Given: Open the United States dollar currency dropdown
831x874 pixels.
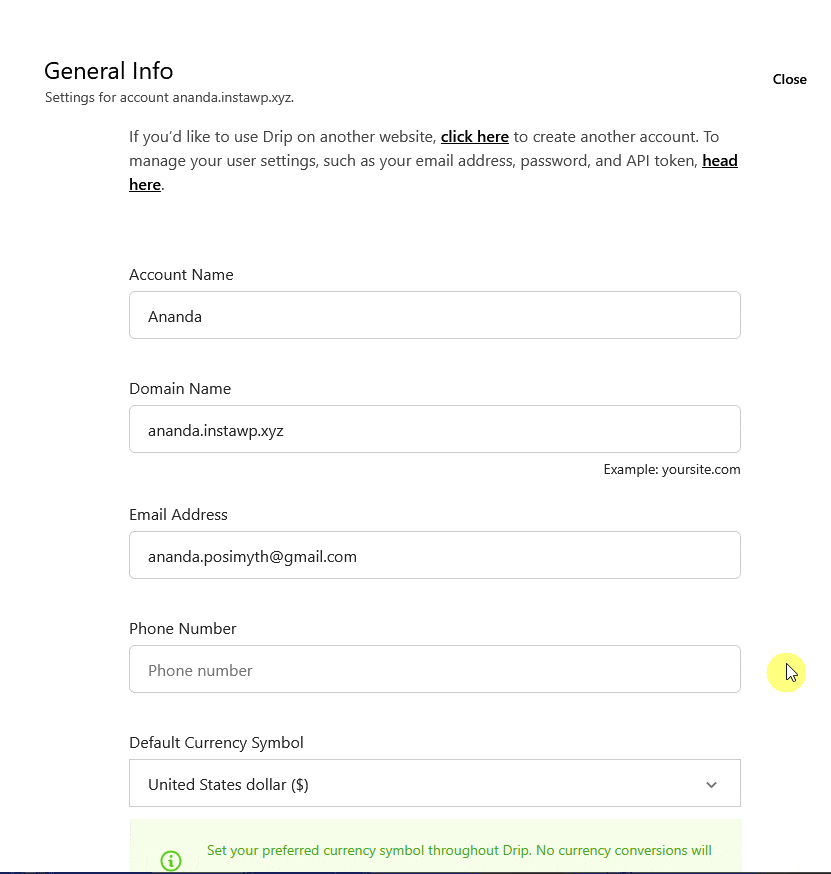Looking at the screenshot, I should tap(420, 783).
